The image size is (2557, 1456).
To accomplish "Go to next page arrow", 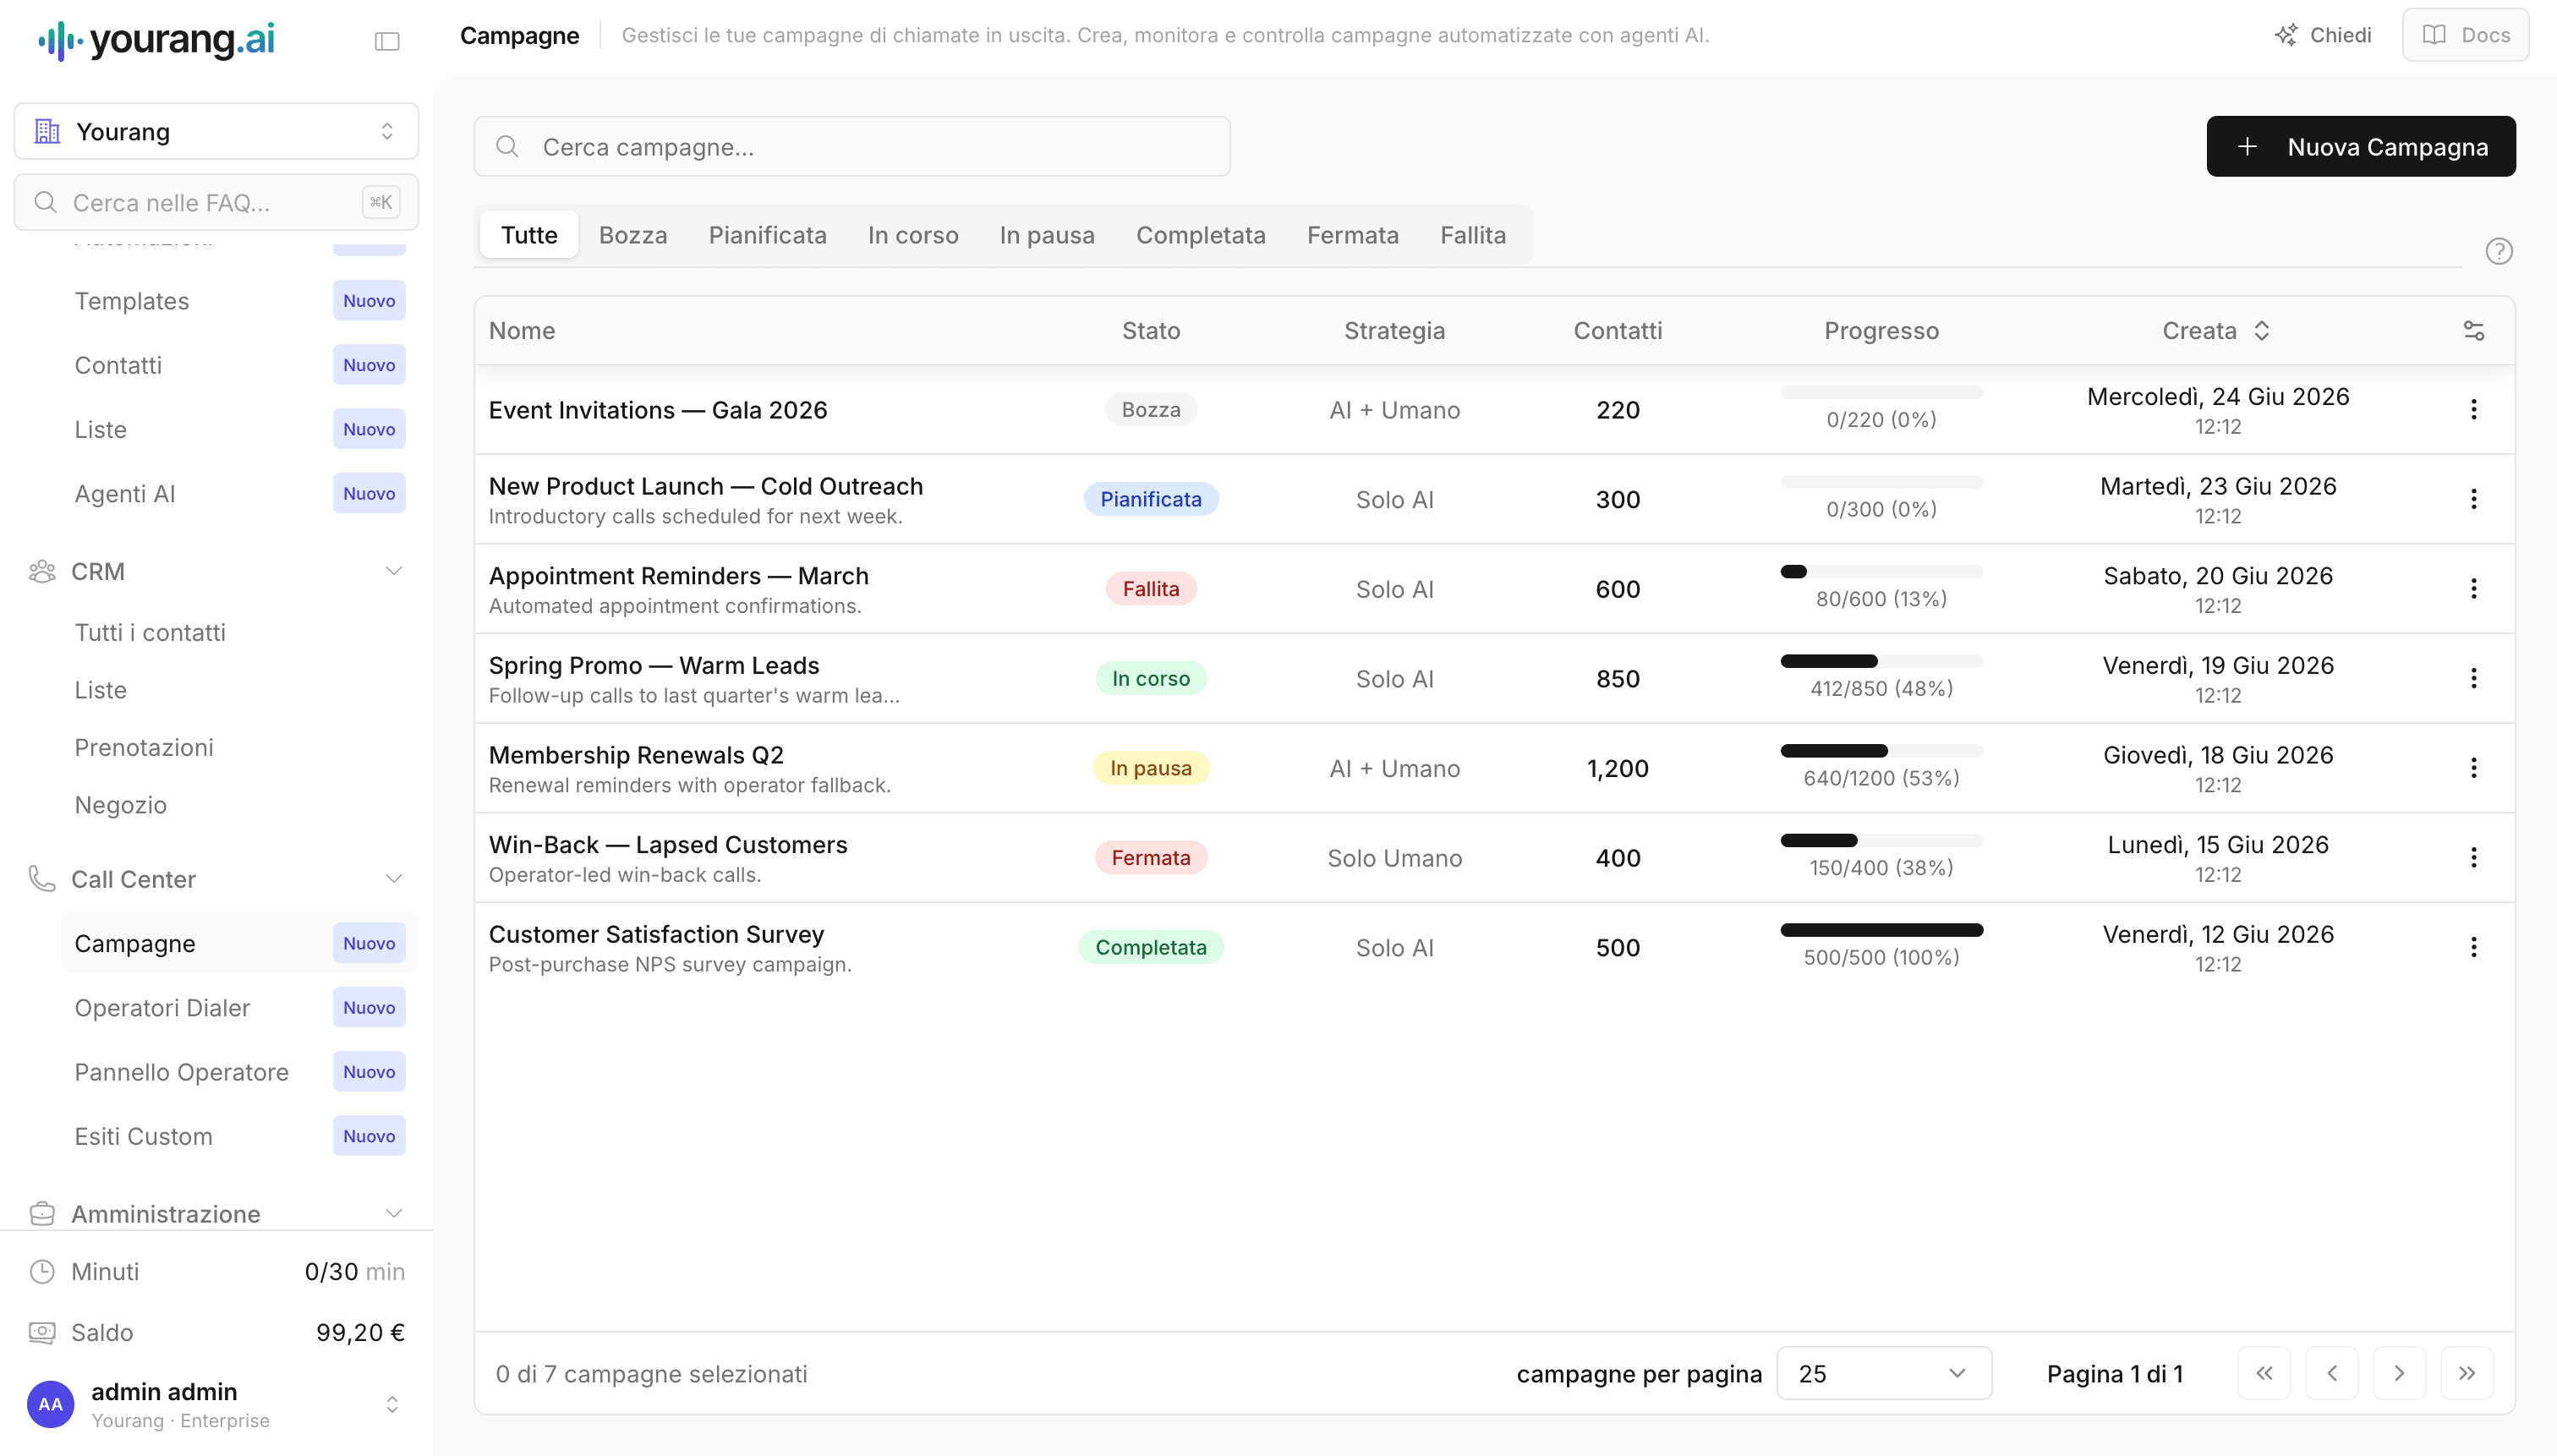I will (2399, 1373).
